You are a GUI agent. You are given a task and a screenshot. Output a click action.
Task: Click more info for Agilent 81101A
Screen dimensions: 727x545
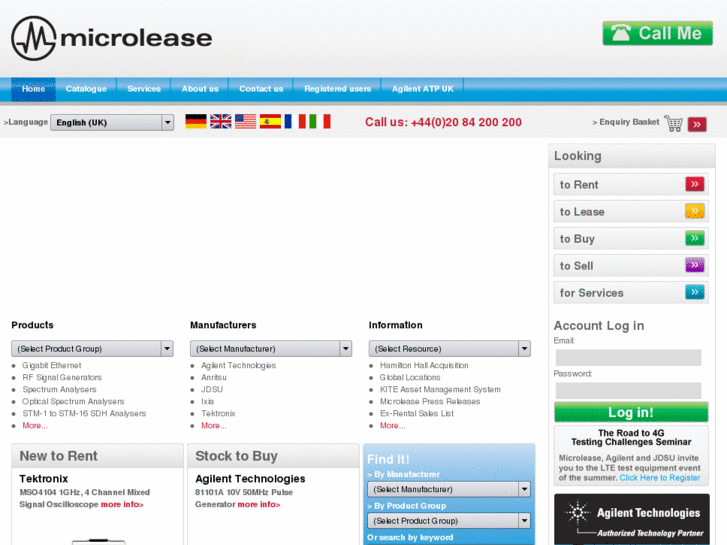259,505
